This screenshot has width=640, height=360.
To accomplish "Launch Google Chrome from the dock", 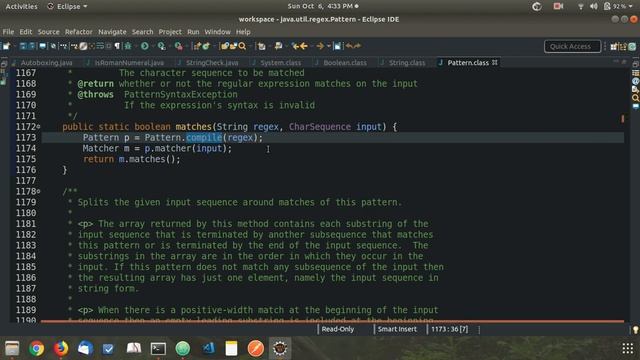I will (36, 349).
